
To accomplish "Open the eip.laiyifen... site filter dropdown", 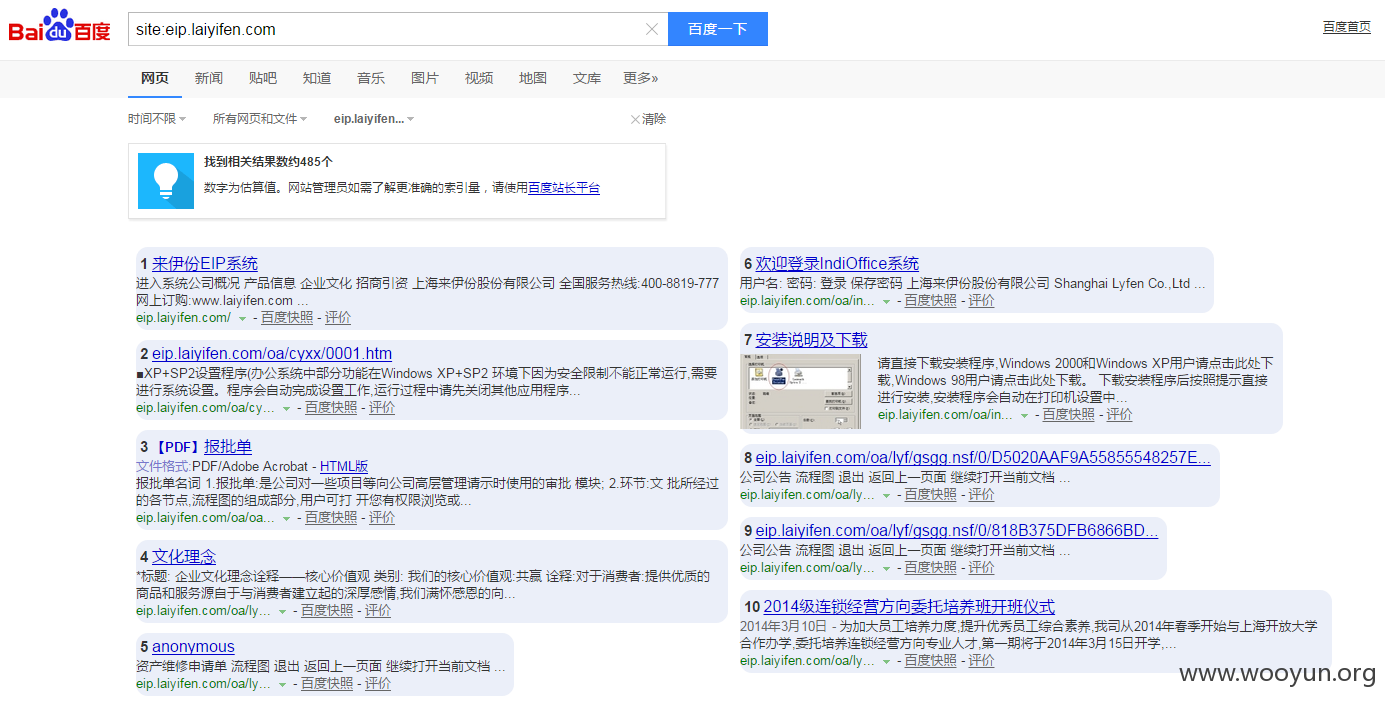I will (374, 119).
